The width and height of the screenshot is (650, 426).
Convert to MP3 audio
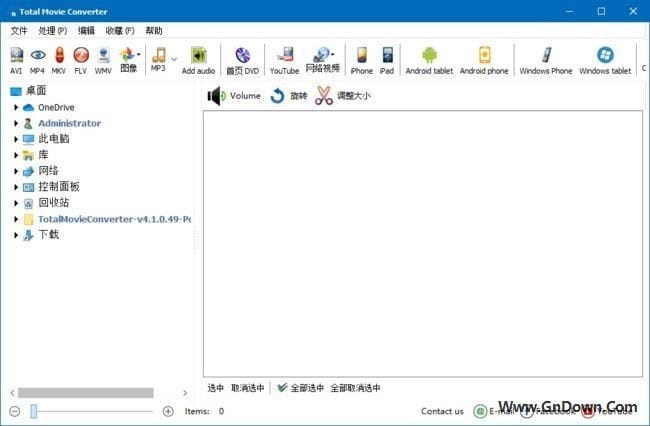158,59
